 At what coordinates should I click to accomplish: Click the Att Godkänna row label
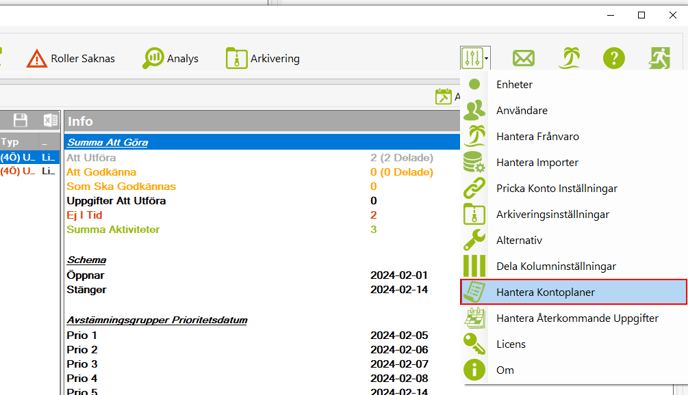[101, 172]
